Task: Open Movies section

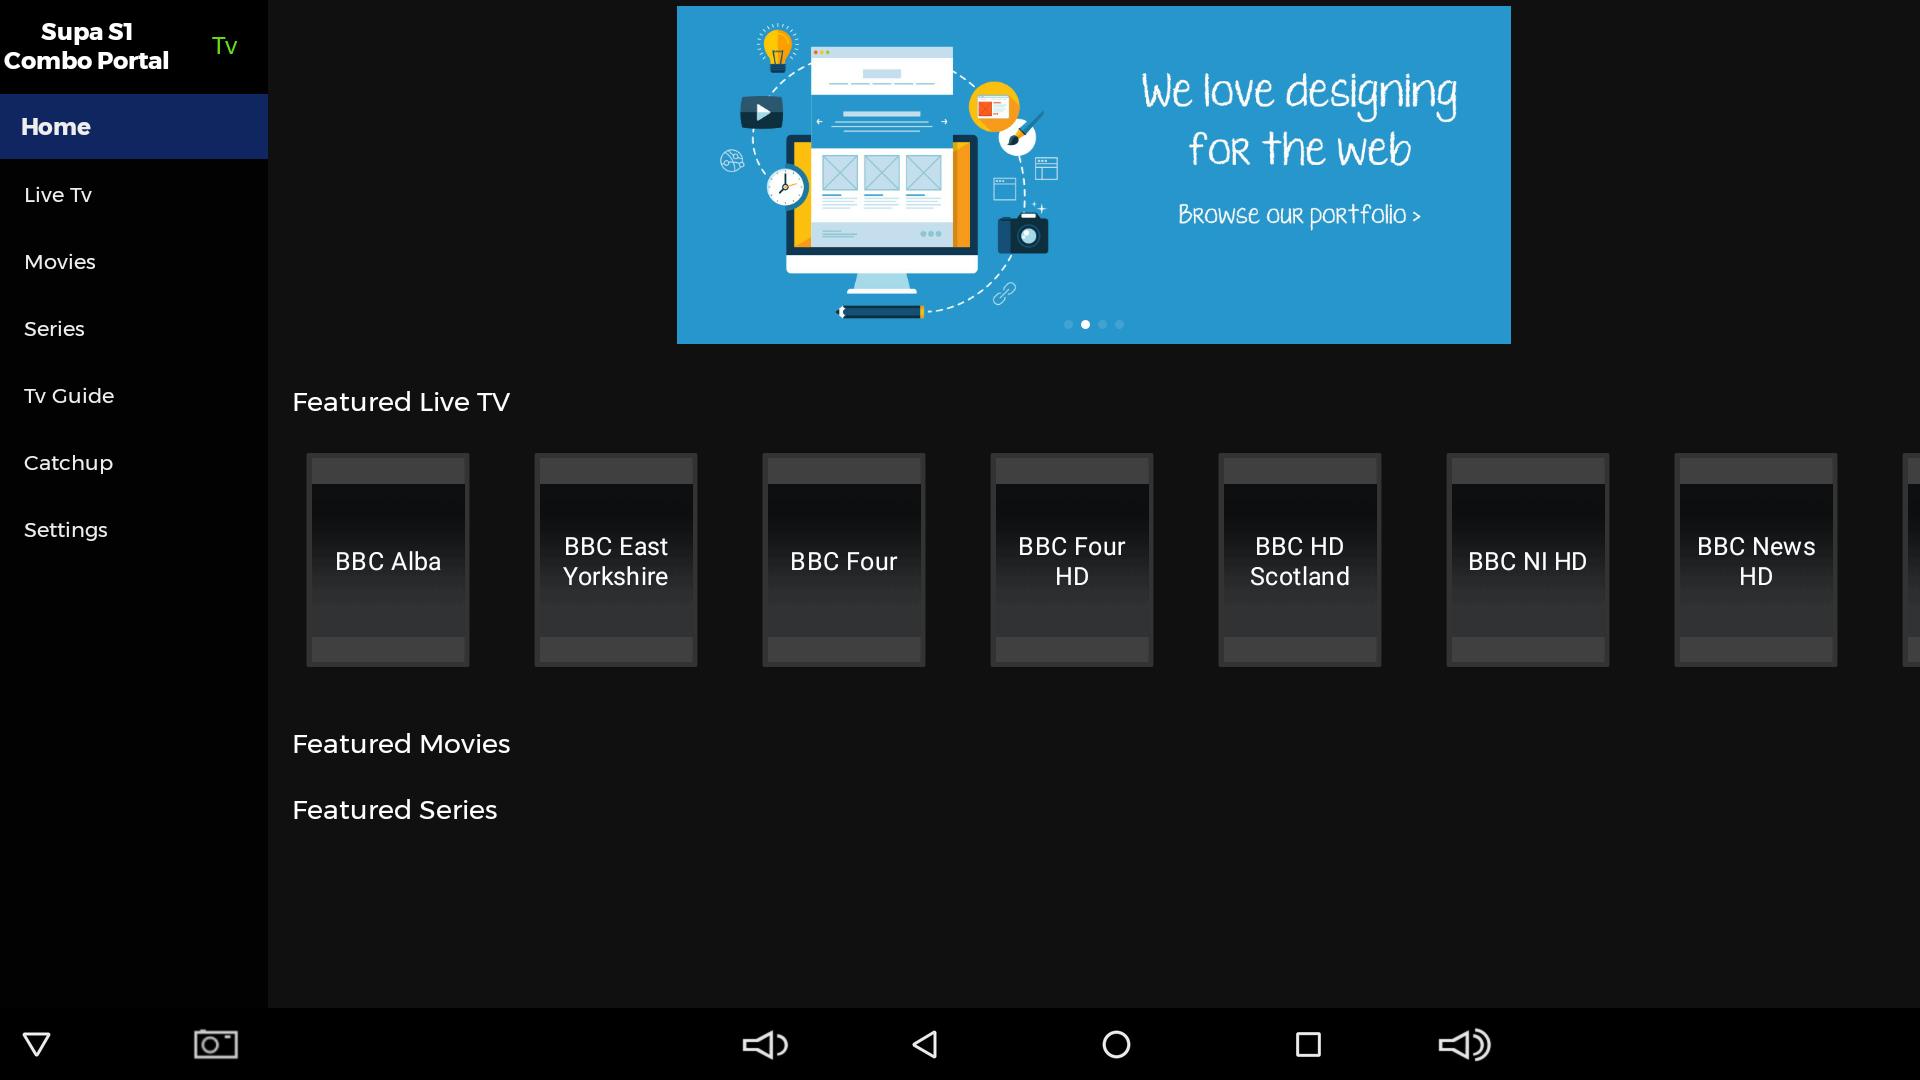Action: coord(134,262)
